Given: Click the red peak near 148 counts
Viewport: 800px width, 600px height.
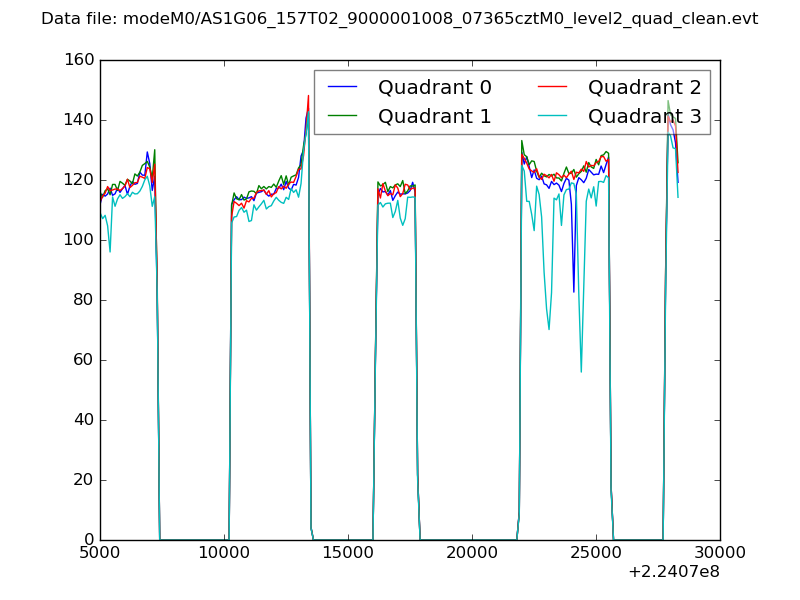Looking at the screenshot, I should click(308, 97).
